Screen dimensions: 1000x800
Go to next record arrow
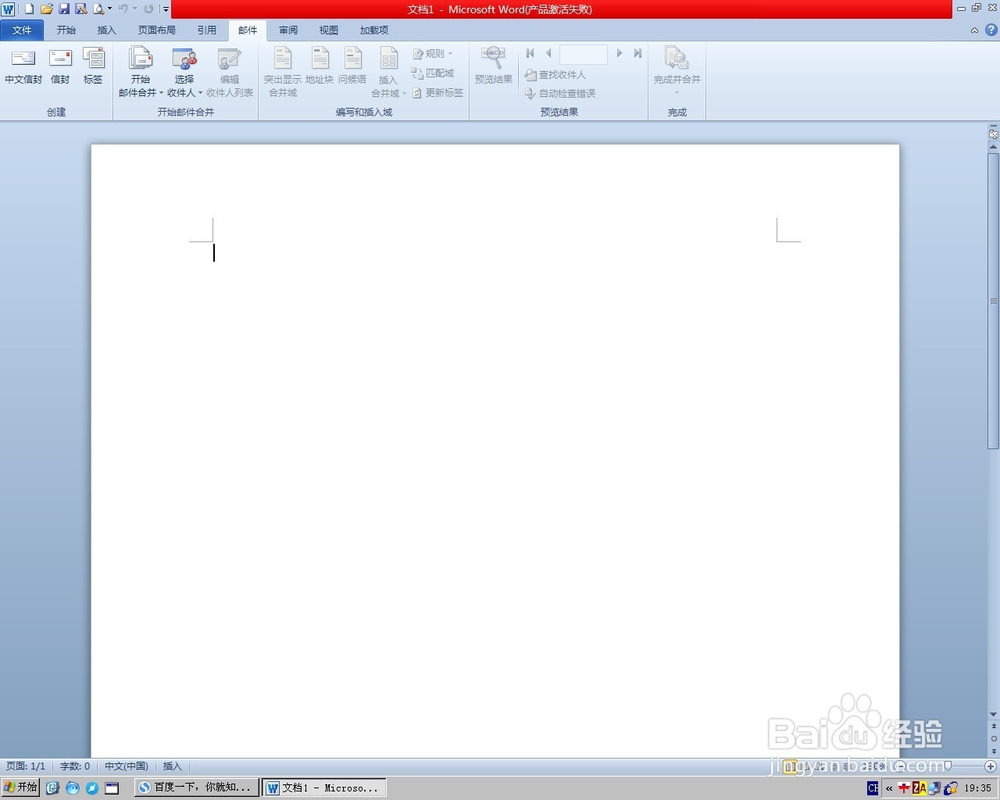tap(619, 54)
